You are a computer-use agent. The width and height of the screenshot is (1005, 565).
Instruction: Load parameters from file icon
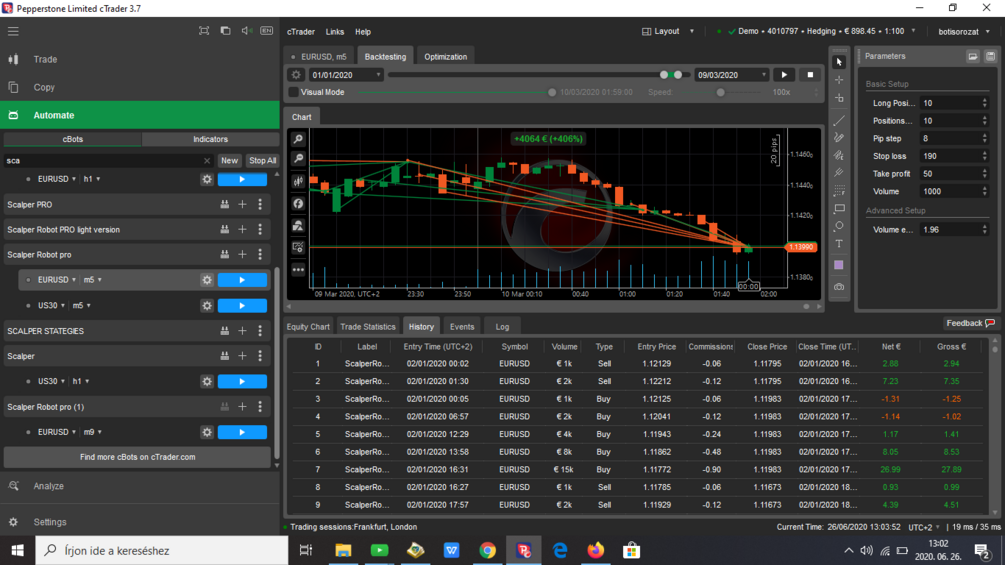973,56
